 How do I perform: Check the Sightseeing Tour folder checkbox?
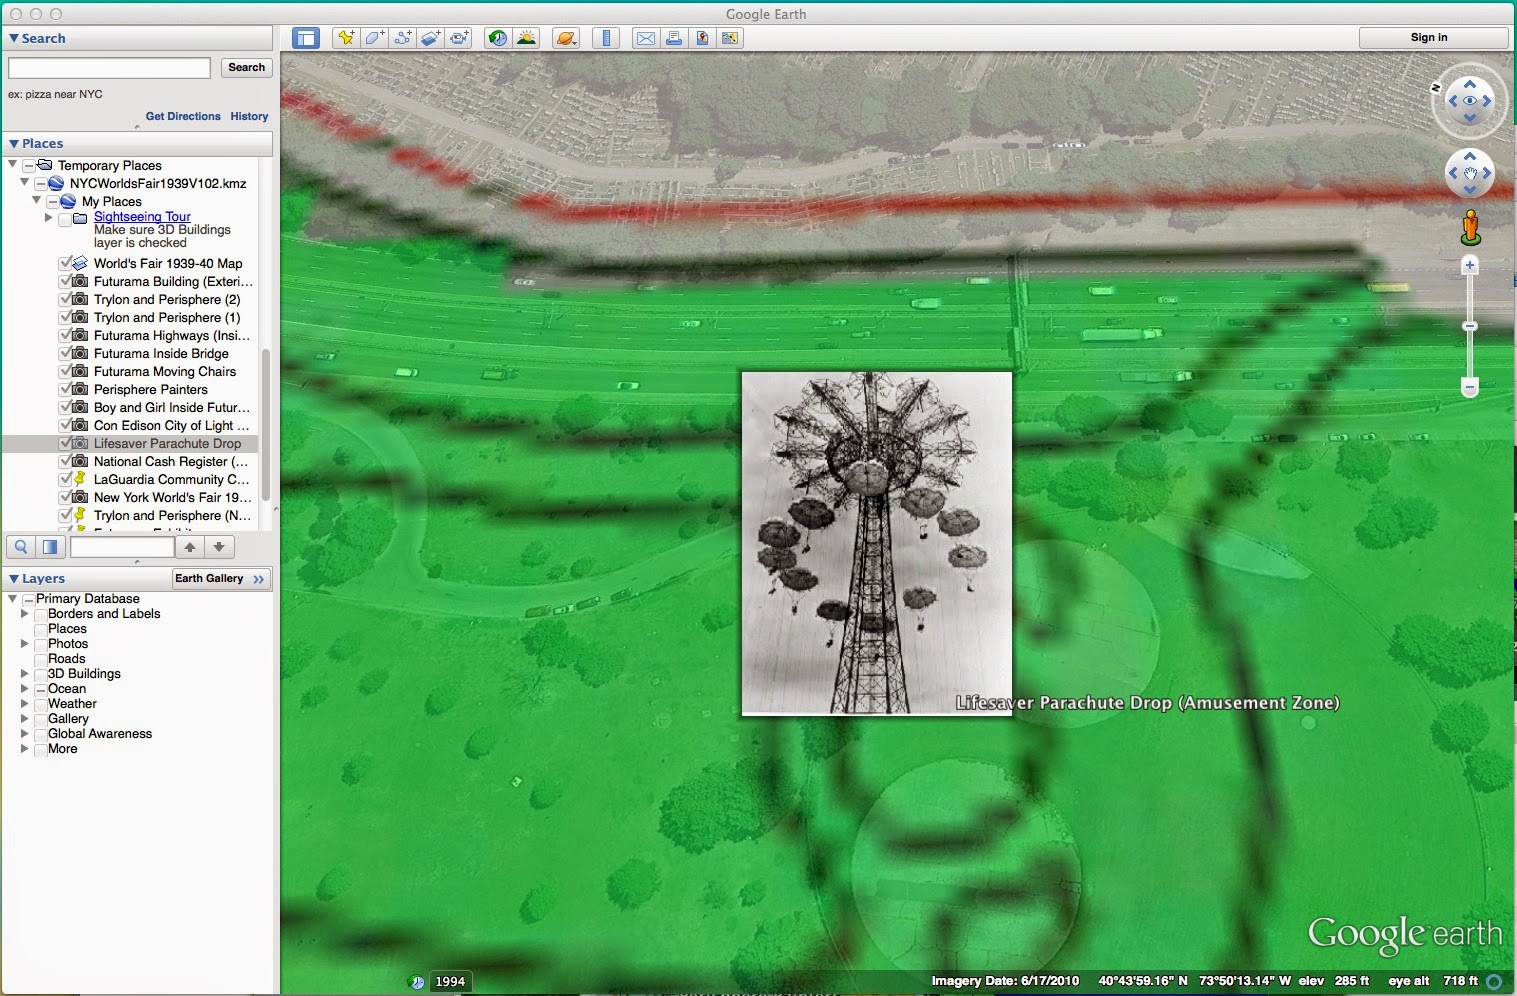pos(65,219)
